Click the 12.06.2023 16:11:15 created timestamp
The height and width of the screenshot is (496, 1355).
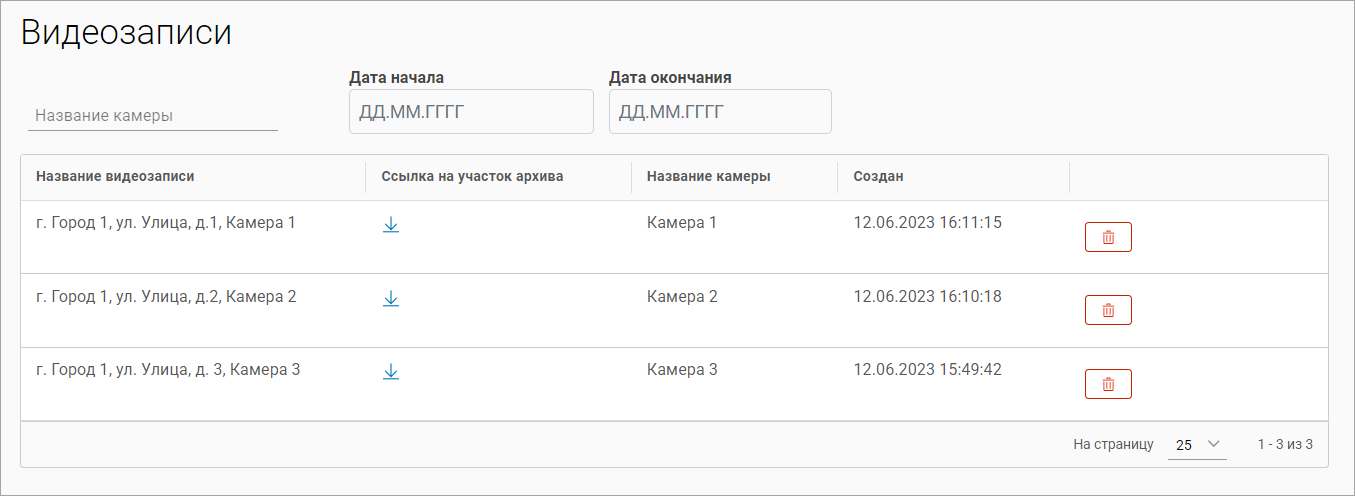pyautogui.click(x=927, y=223)
